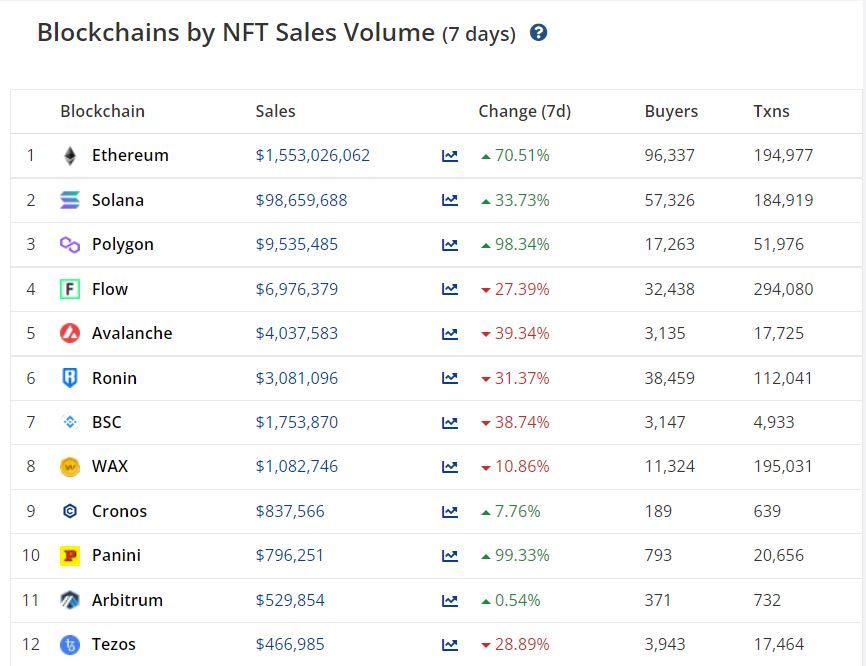Open the Arbitrum blockchain link
This screenshot has height=666, width=866.
127,600
